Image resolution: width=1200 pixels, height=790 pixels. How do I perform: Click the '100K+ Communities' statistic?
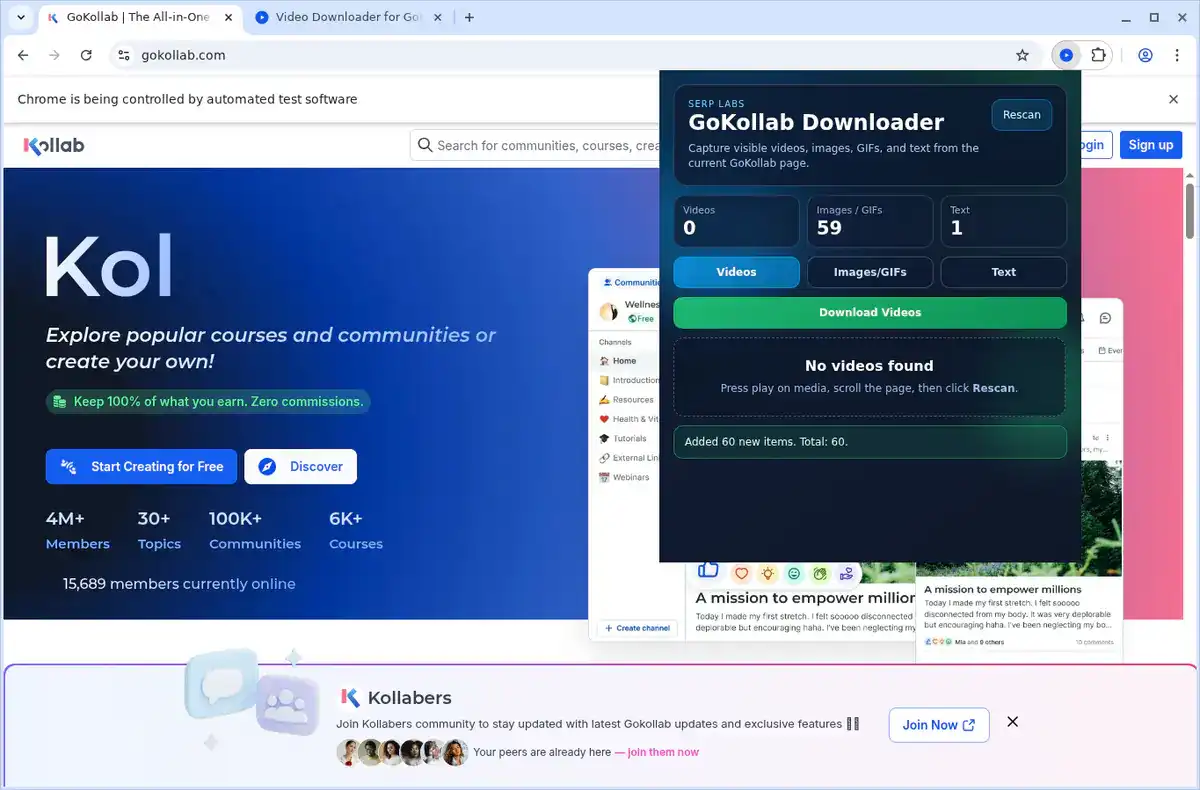point(255,531)
